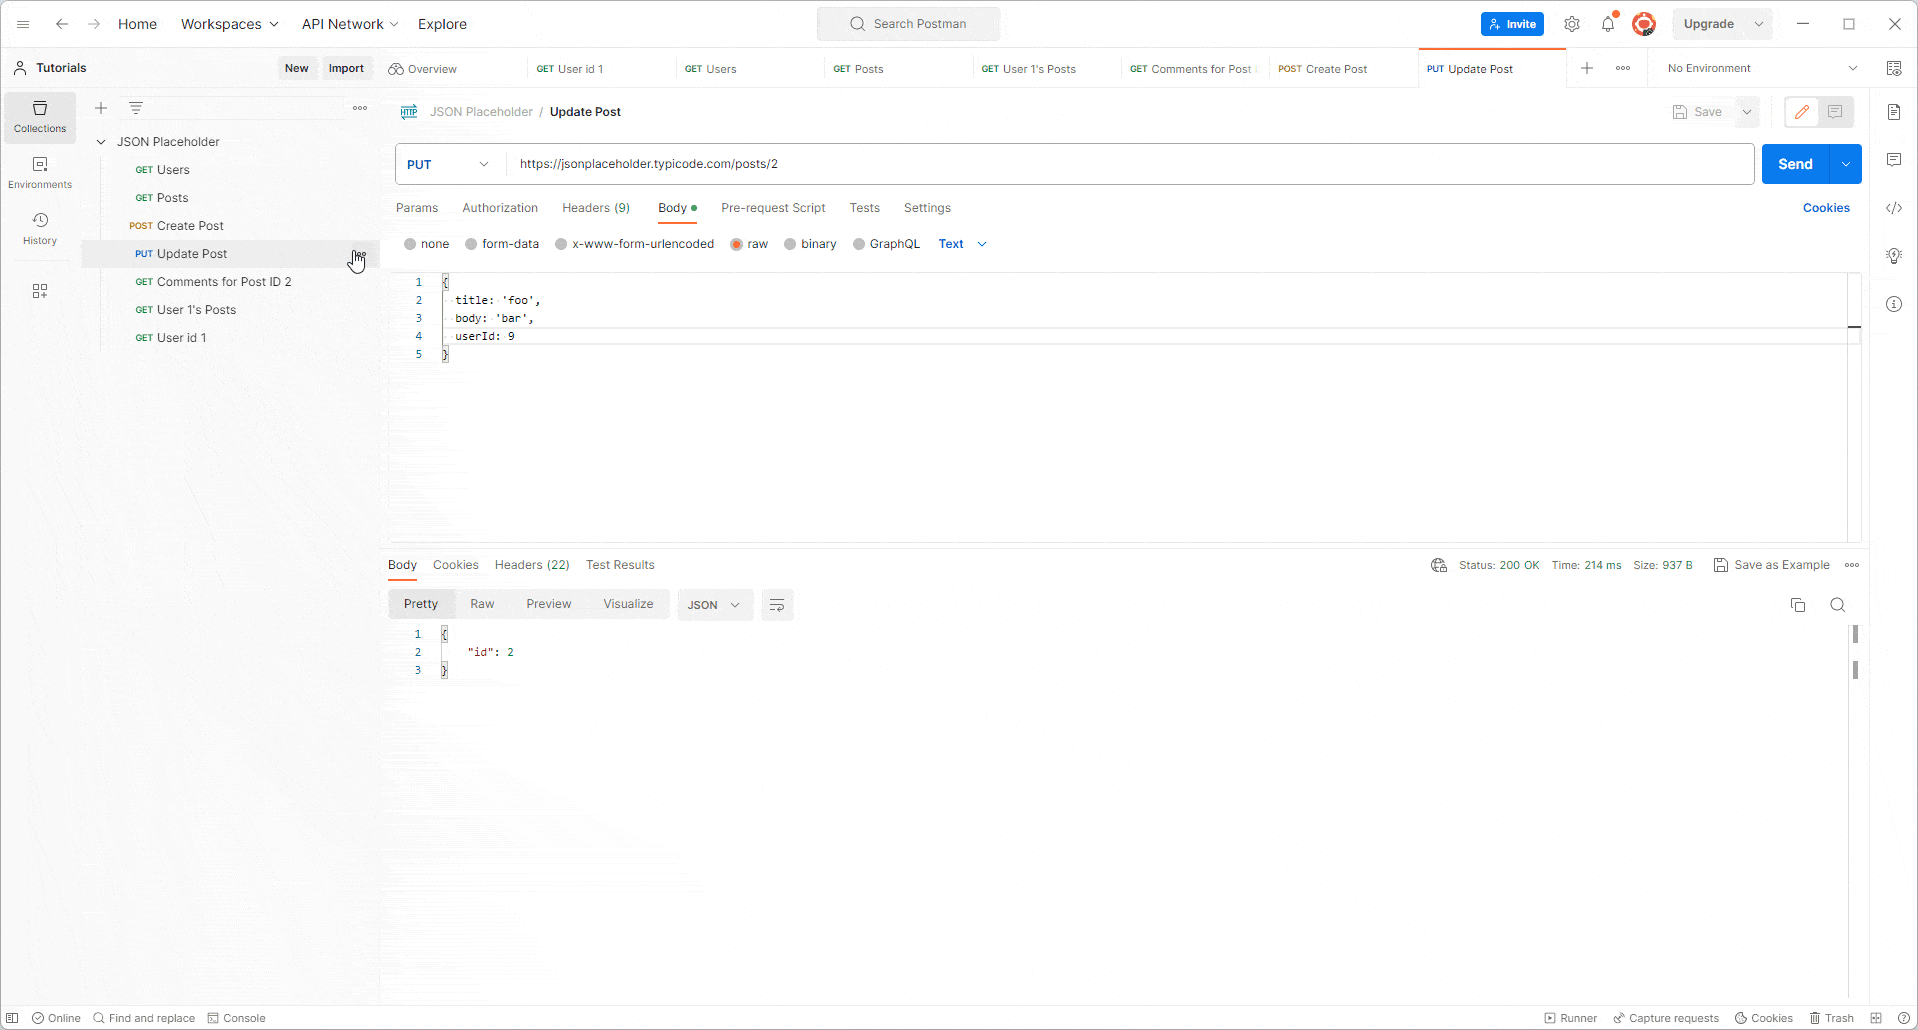Go back with the left arrow

point(62,24)
